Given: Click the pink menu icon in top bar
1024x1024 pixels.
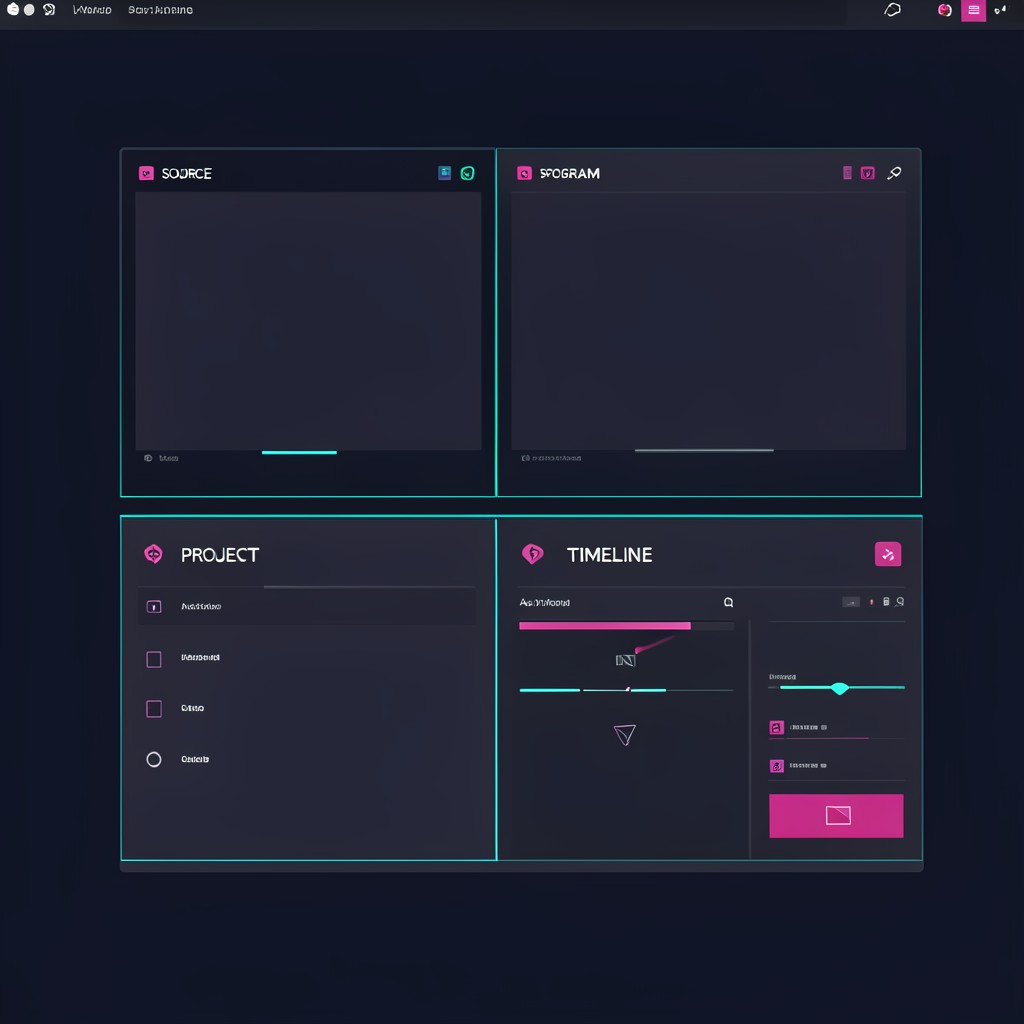Looking at the screenshot, I should tap(973, 10).
